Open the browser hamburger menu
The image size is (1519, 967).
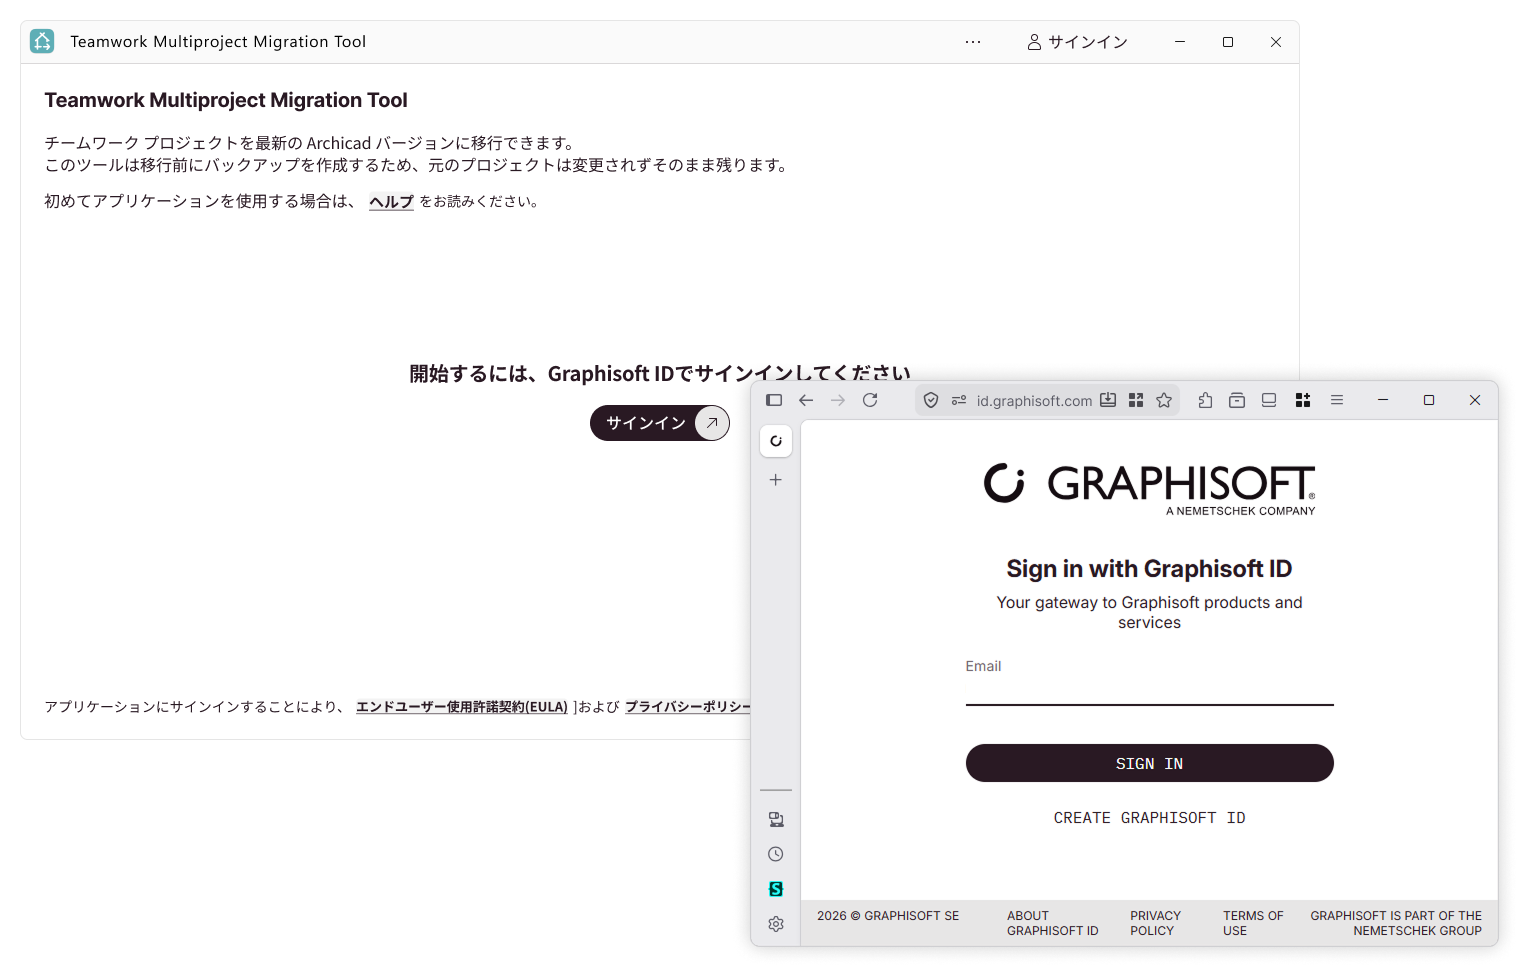coord(1337,400)
